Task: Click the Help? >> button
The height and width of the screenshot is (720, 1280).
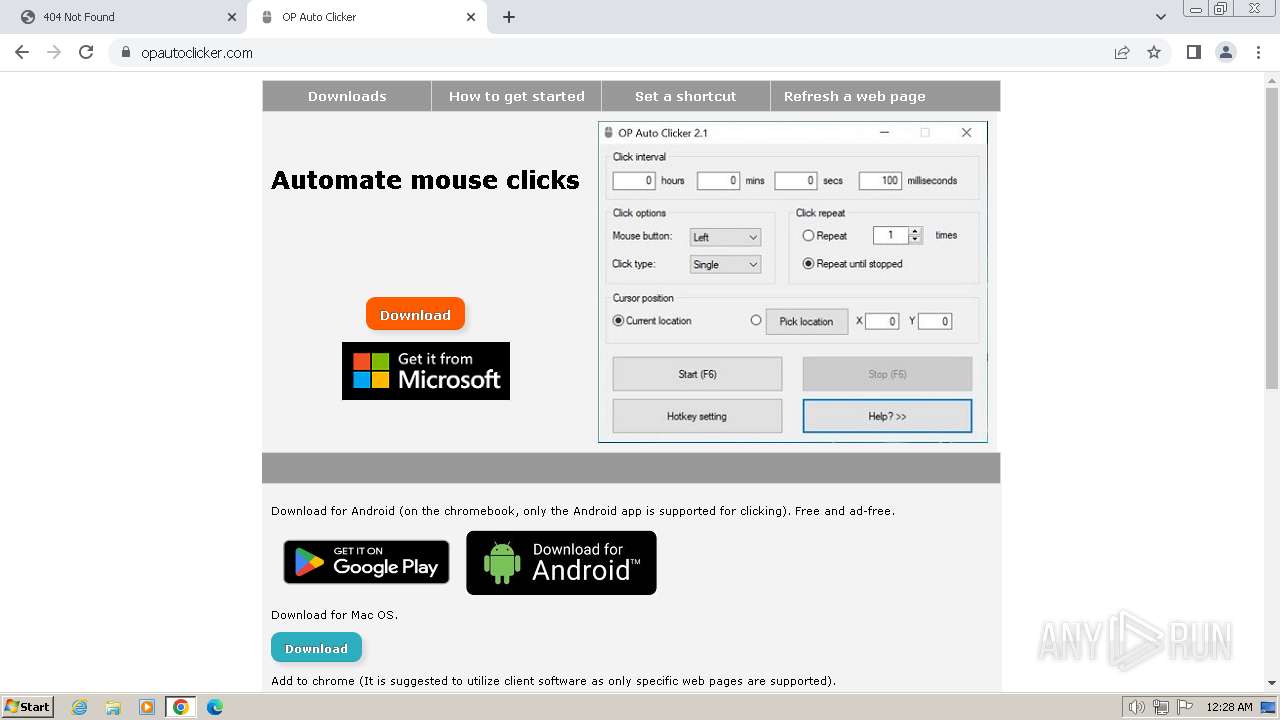Action: tap(887, 416)
